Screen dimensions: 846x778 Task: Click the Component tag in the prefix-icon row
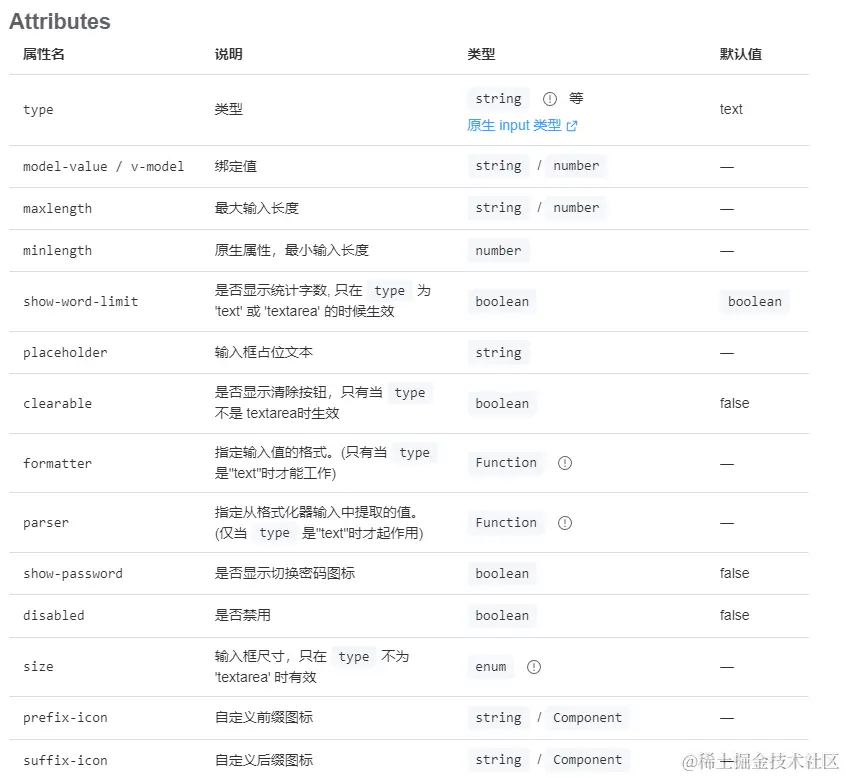587,718
